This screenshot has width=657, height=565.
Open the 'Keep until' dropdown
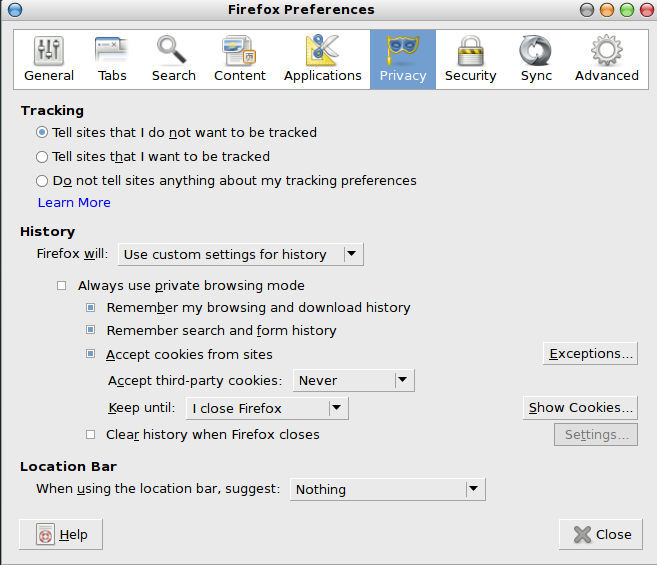267,408
